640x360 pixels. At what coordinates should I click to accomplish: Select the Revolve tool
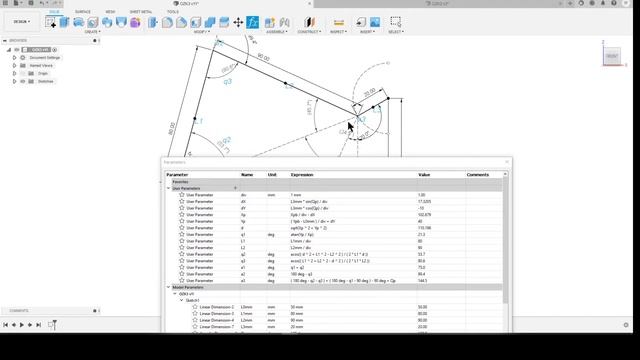78,22
